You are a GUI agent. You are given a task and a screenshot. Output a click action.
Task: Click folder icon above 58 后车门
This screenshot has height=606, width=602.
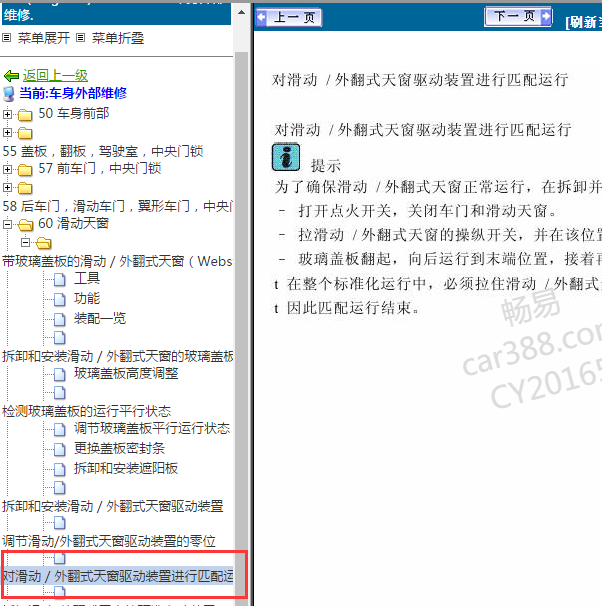coord(25,188)
